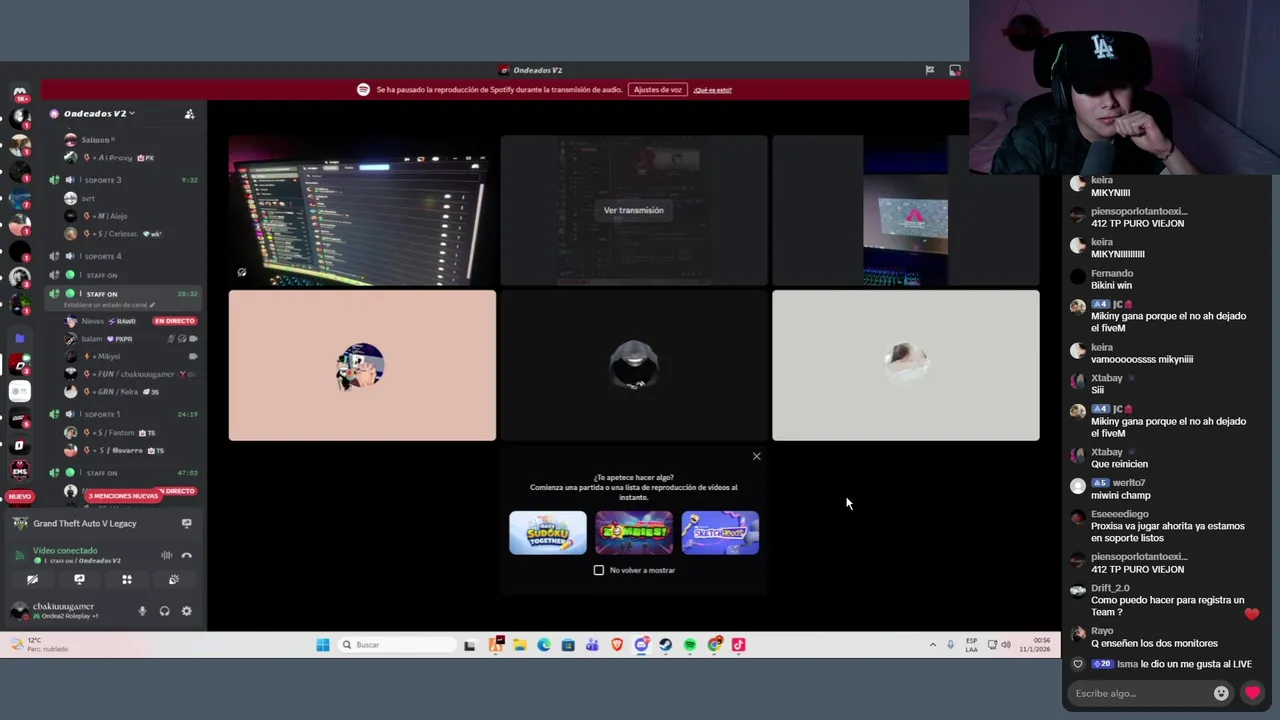This screenshot has height=720, width=1280.
Task: Select the top-right stream thumbnail
Action: [906, 210]
